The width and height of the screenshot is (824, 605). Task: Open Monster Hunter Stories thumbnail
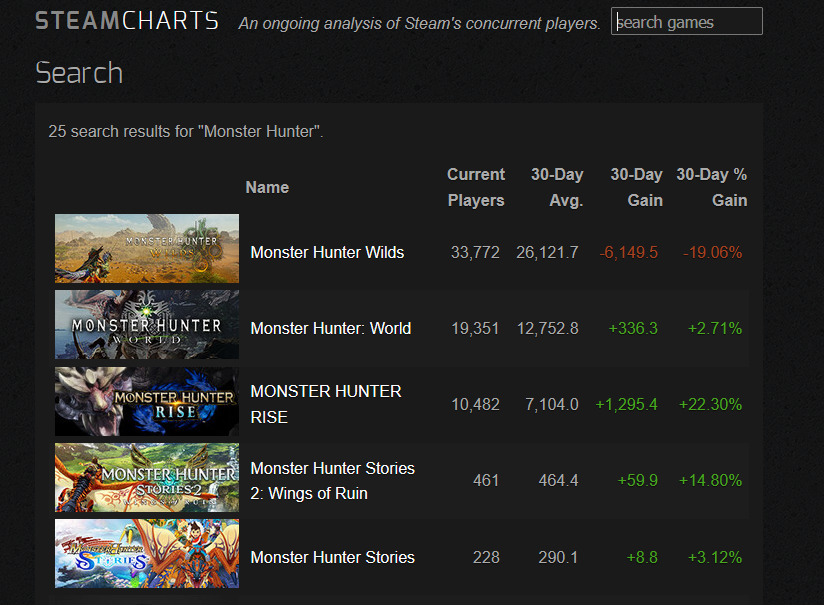pos(147,553)
